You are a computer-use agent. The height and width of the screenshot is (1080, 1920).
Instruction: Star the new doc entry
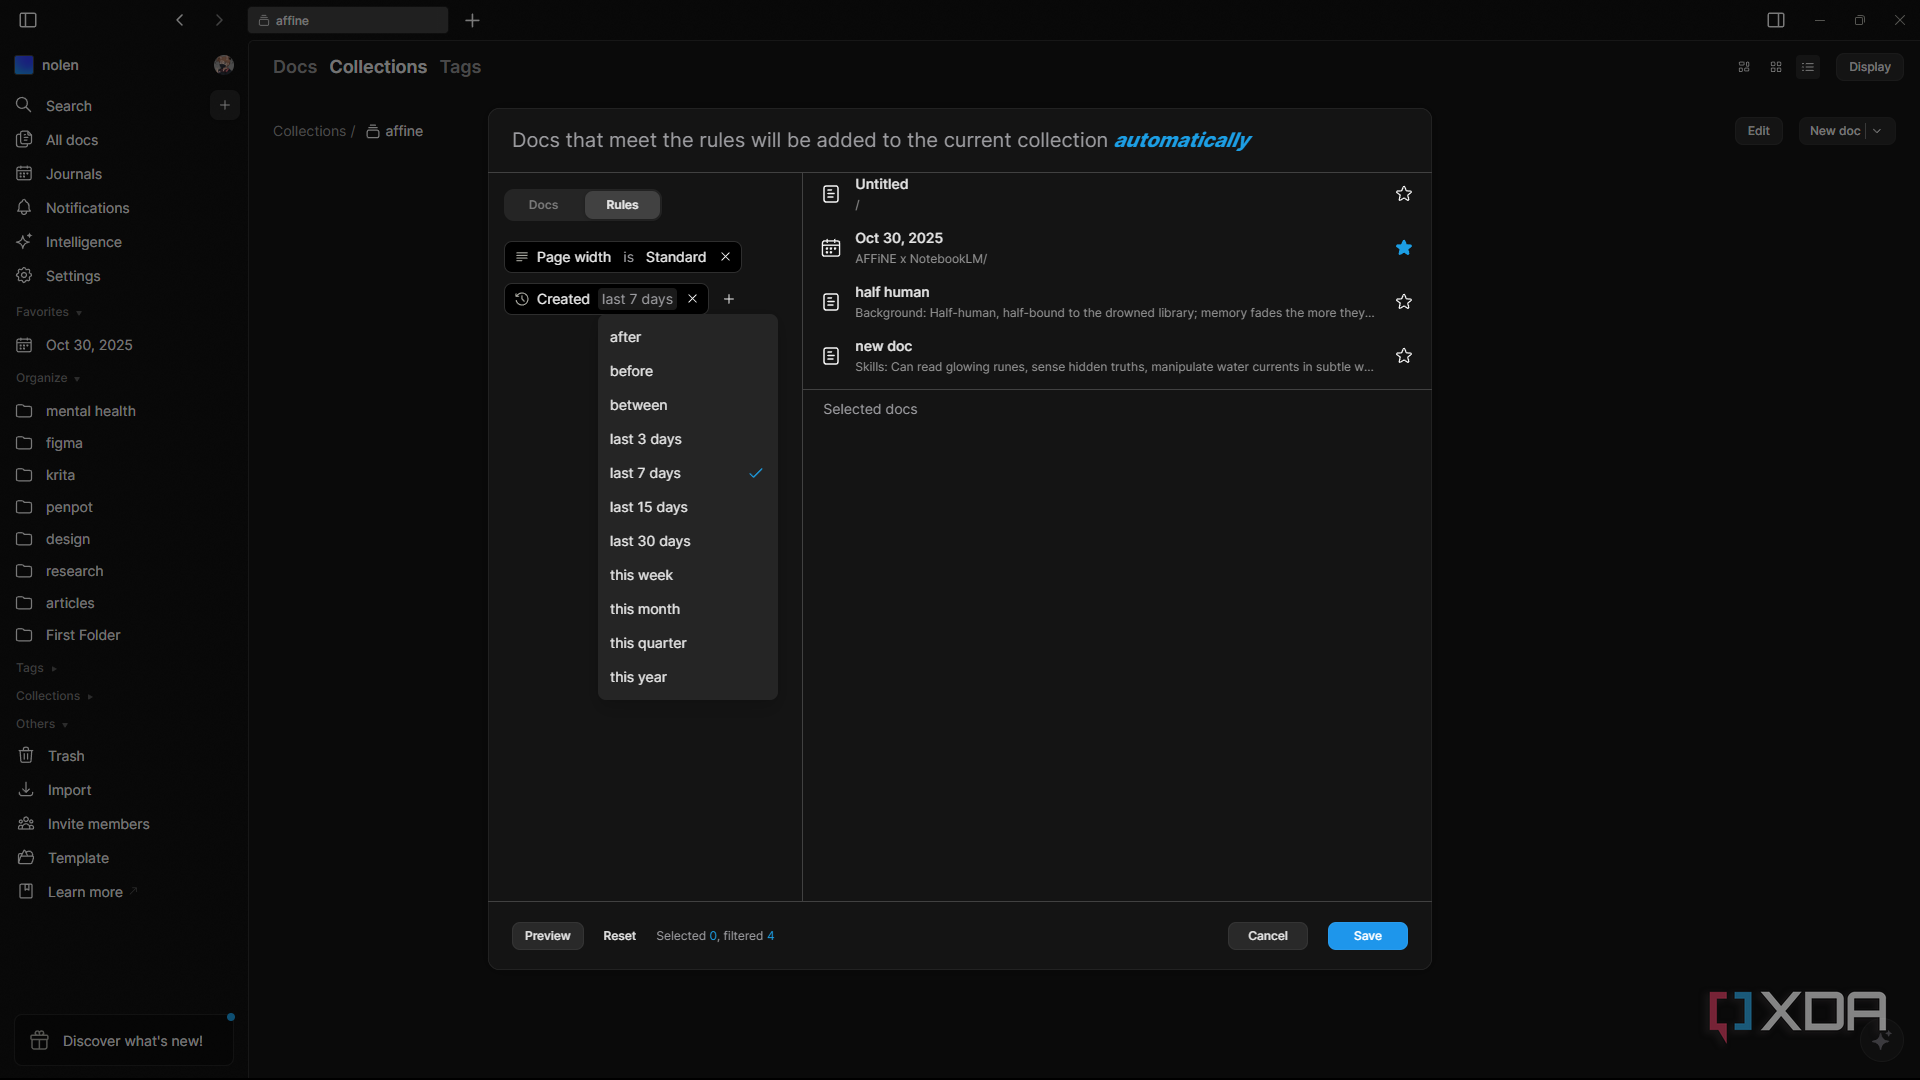pyautogui.click(x=1404, y=356)
